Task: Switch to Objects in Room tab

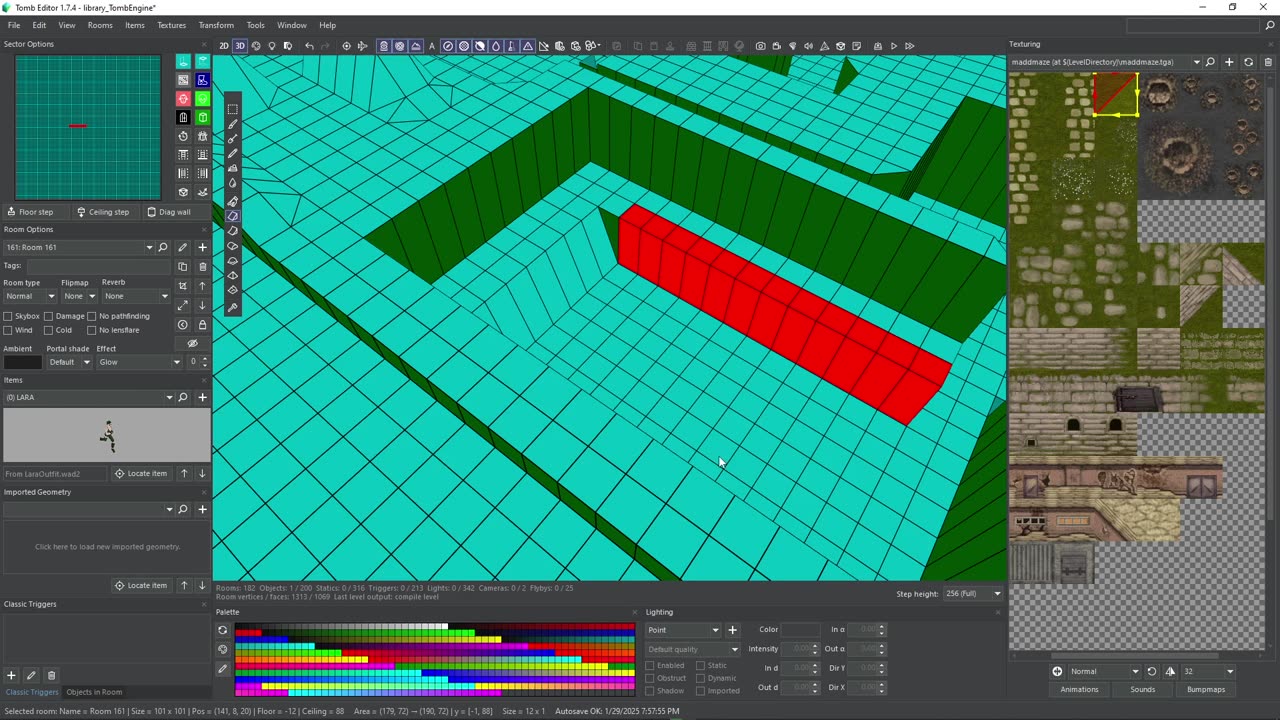Action: tap(94, 692)
